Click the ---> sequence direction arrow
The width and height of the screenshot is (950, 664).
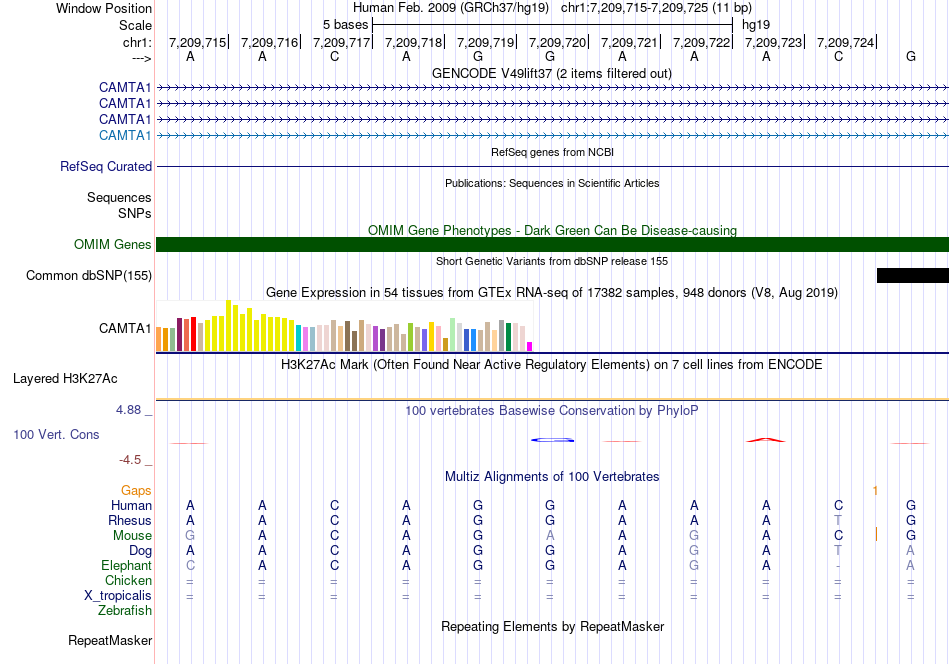pos(141,58)
